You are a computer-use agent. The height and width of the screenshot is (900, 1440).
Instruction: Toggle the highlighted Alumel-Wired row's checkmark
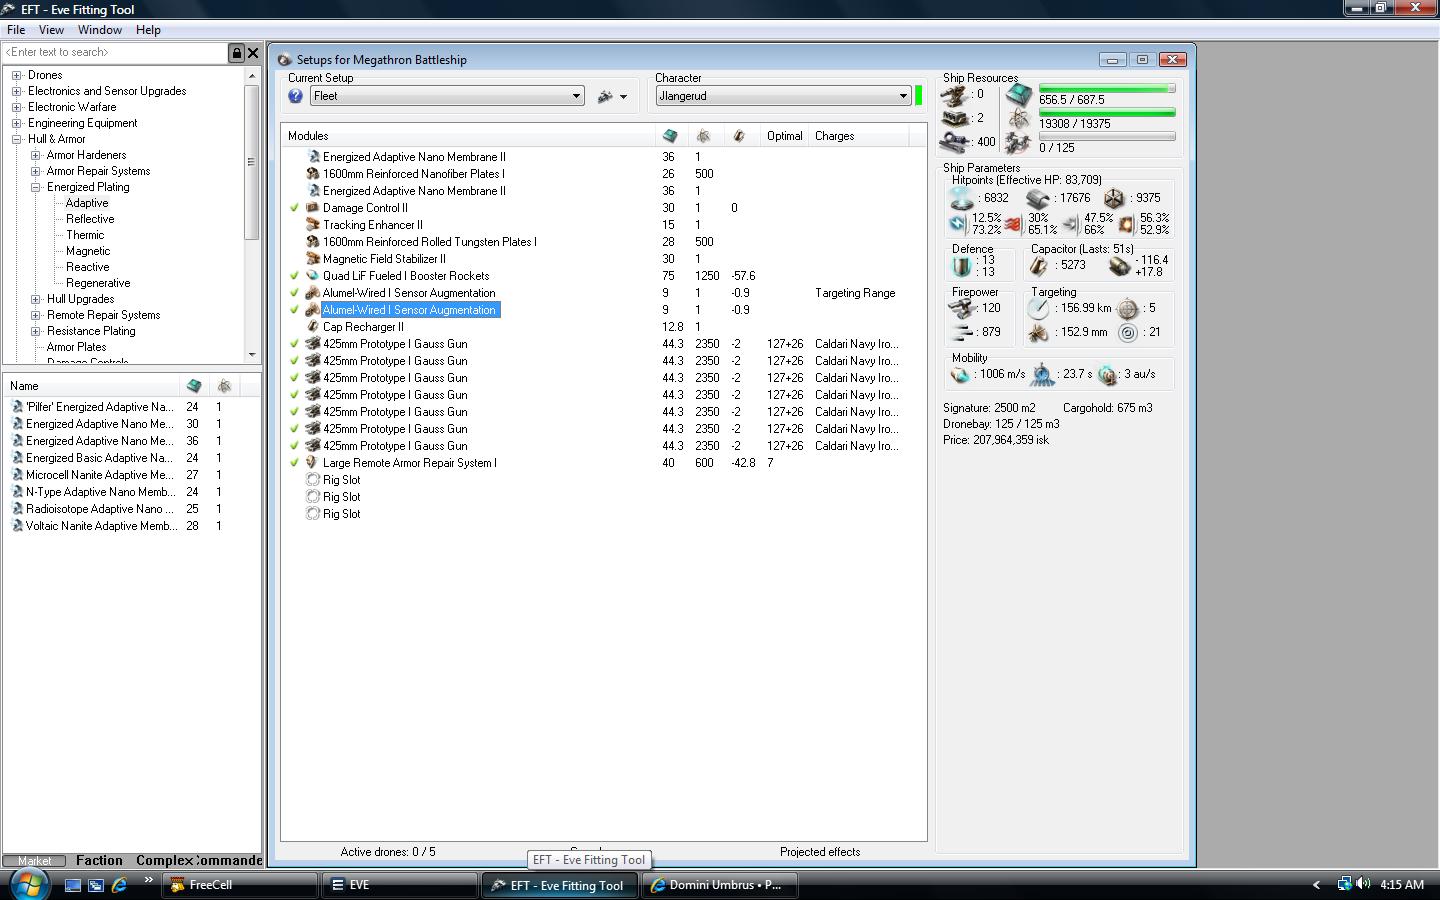click(x=294, y=310)
